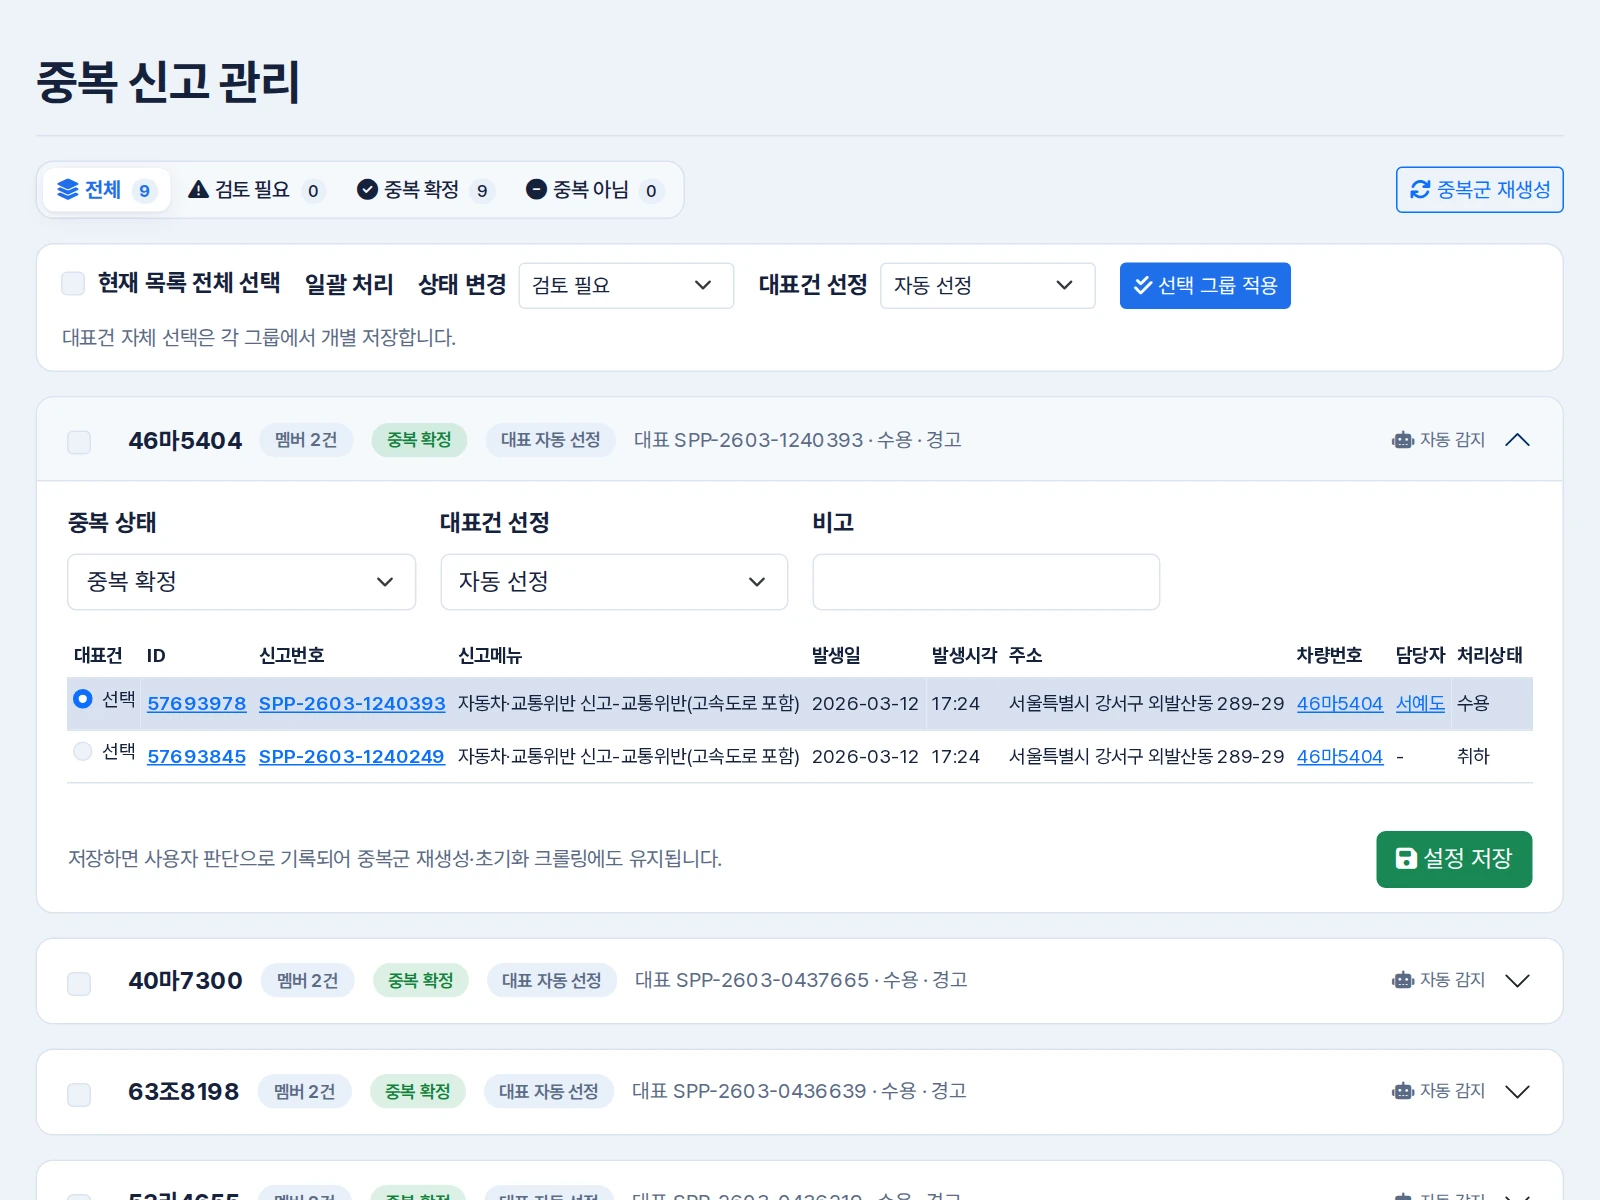Viewport: 1600px width, 1200px height.
Task: Open the report link SPP-2603-1240249
Action: coord(352,756)
